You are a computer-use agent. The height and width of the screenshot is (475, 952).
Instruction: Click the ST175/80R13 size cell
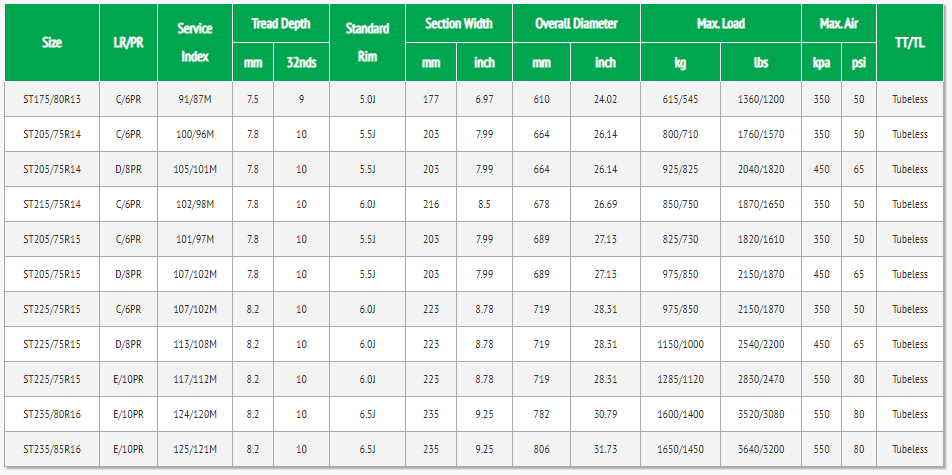(x=52, y=99)
